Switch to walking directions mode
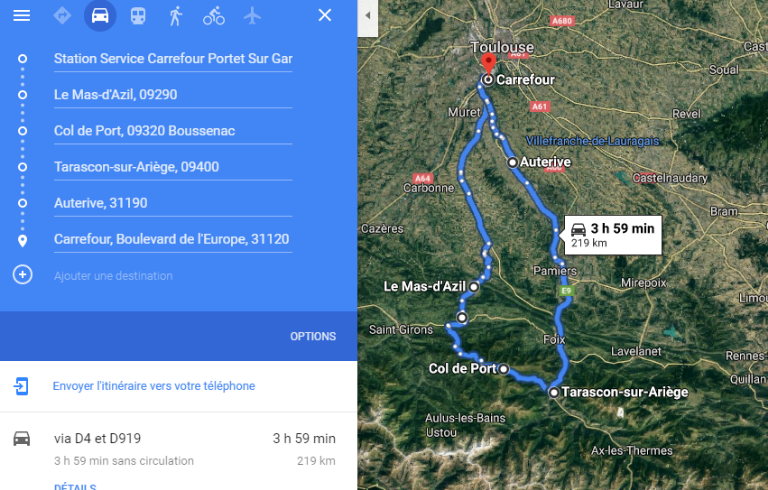This screenshot has height=490, width=768. pyautogui.click(x=176, y=16)
